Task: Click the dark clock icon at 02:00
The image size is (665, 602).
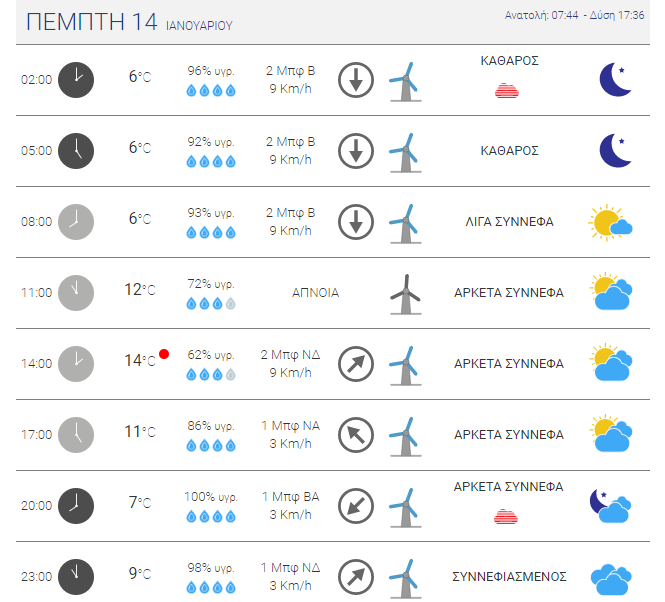Action: coord(76,80)
